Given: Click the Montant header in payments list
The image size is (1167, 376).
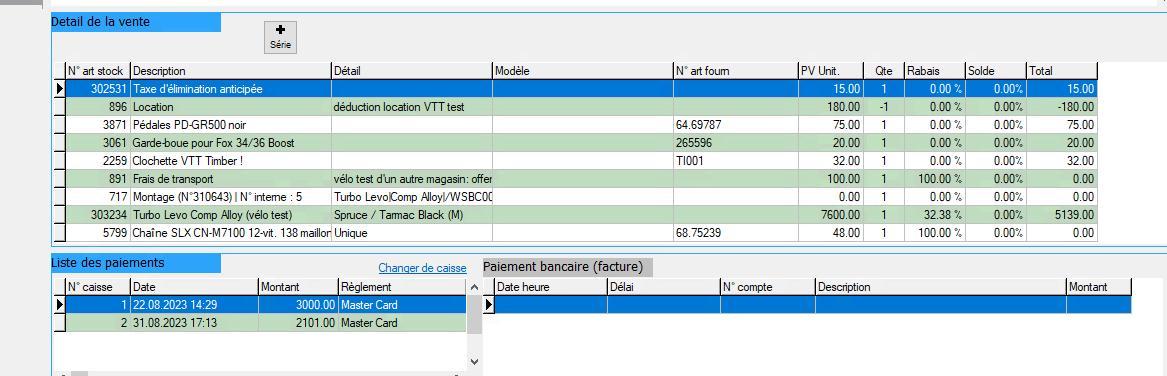Looking at the screenshot, I should pos(298,287).
